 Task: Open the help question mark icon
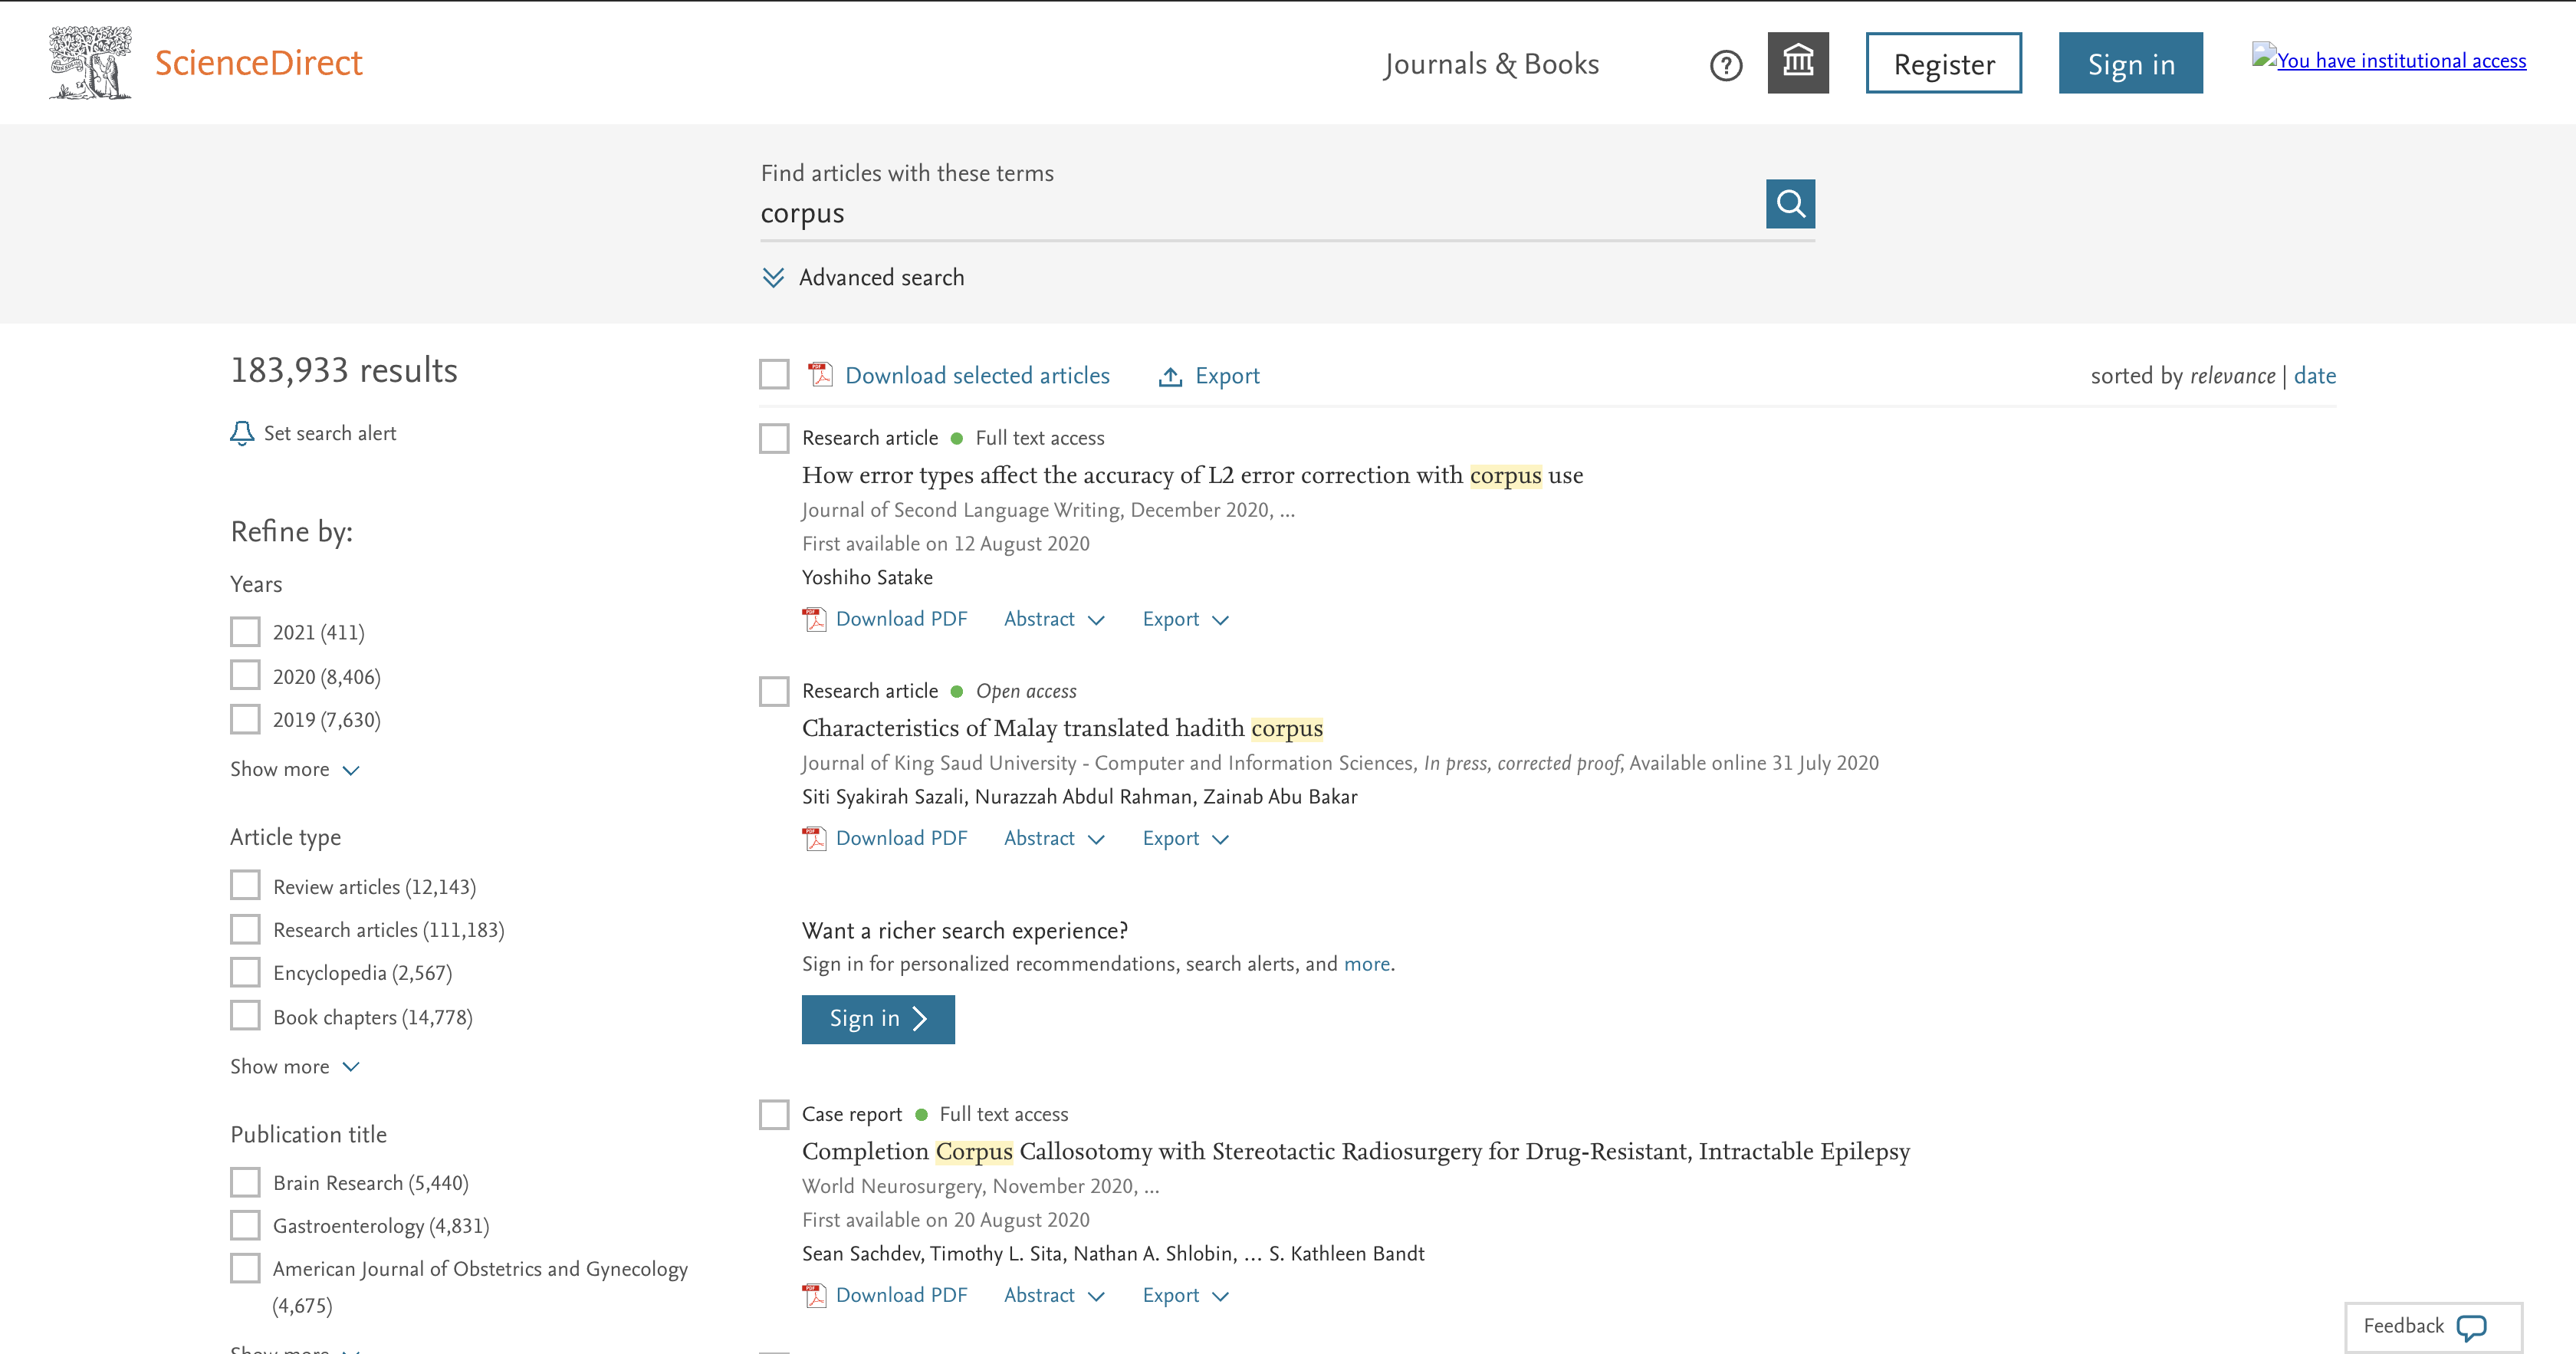1726,66
